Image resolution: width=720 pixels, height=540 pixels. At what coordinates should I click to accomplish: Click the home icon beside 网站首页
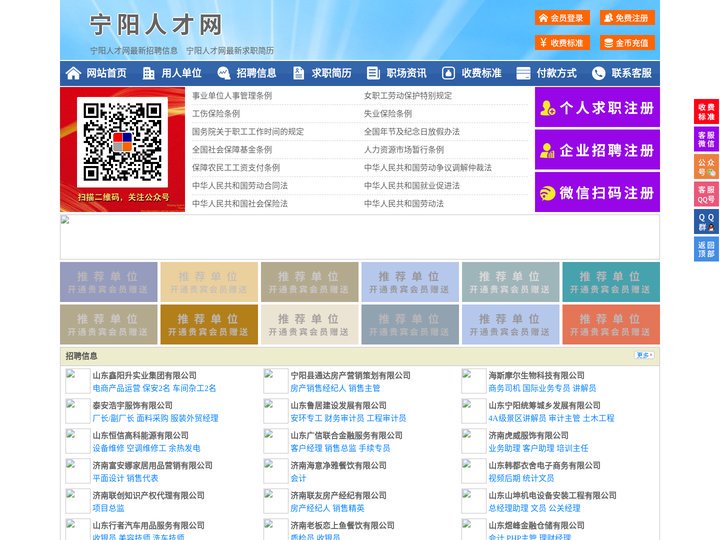pos(73,73)
